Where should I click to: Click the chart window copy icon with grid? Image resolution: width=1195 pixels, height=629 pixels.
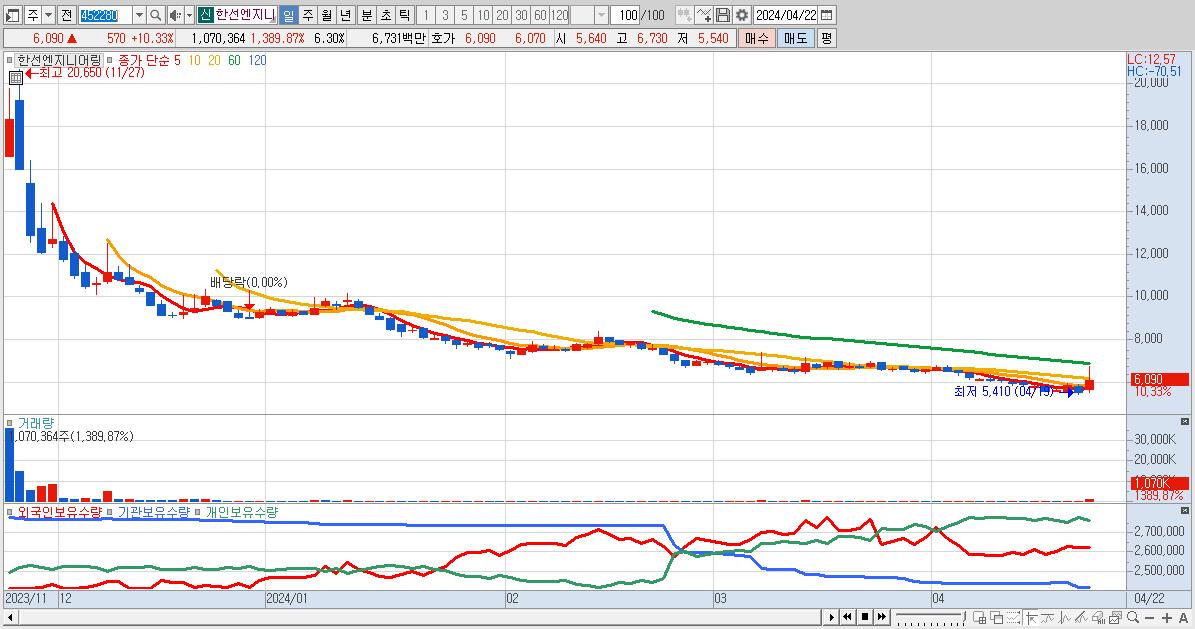click(979, 617)
